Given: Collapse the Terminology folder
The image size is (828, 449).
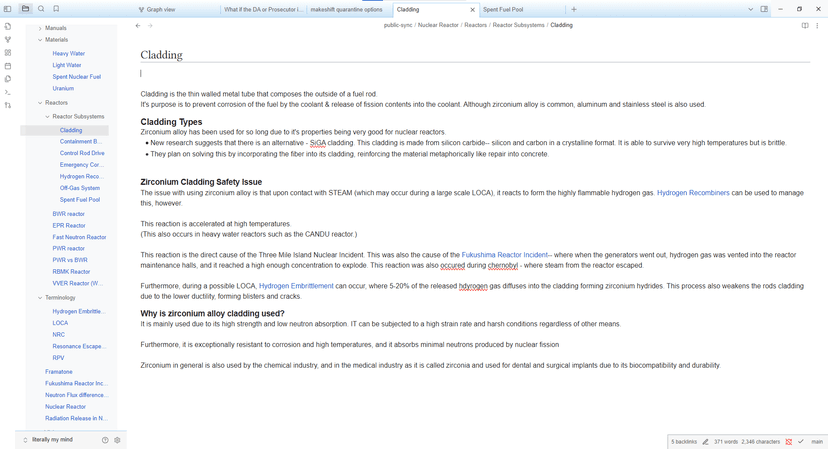Looking at the screenshot, I should pyautogui.click(x=40, y=298).
